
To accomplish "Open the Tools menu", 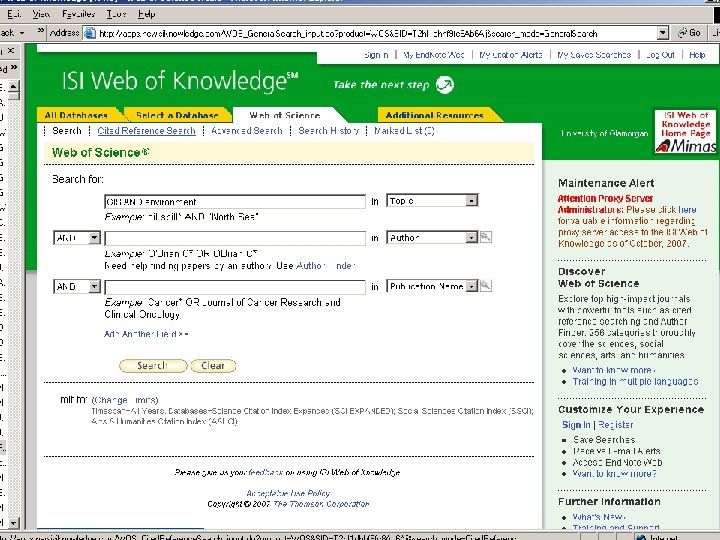I will pyautogui.click(x=116, y=14).
